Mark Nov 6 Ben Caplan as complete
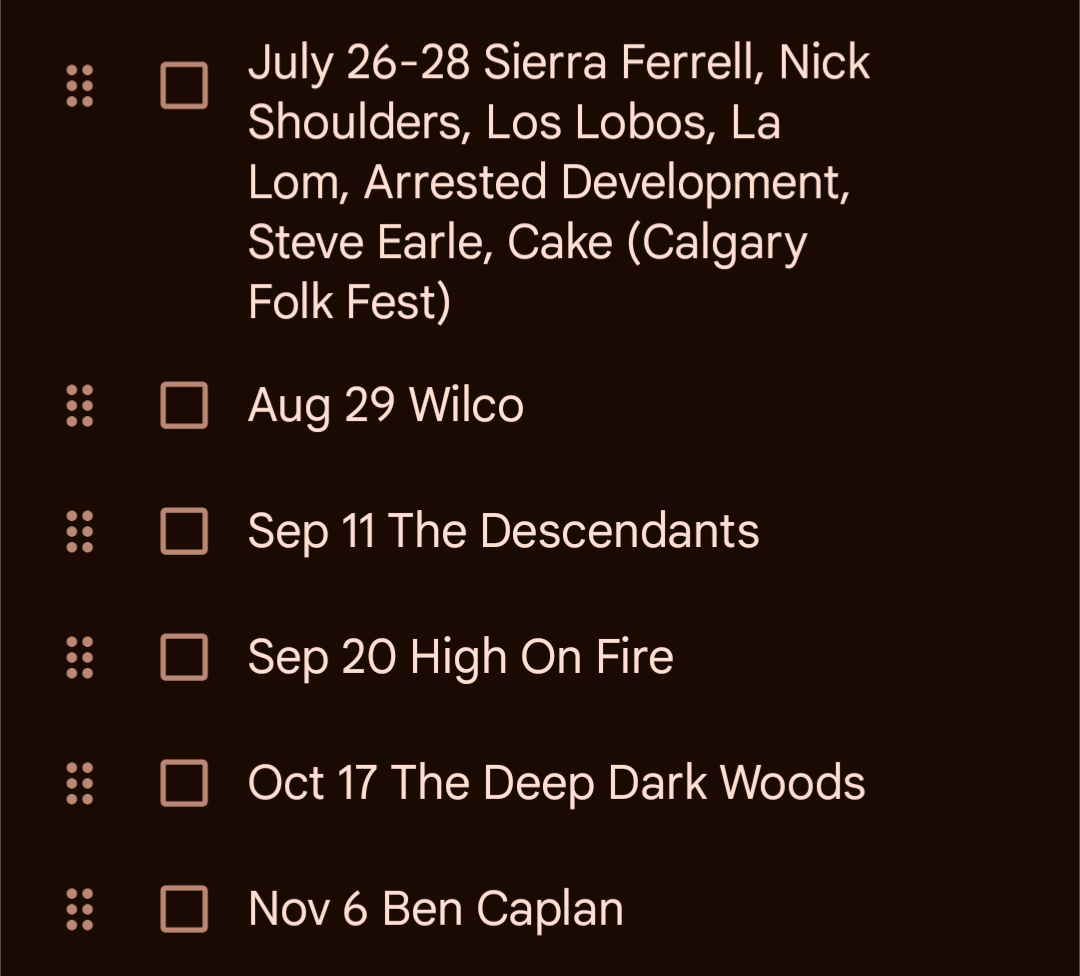This screenshot has width=1080, height=976. click(x=184, y=909)
